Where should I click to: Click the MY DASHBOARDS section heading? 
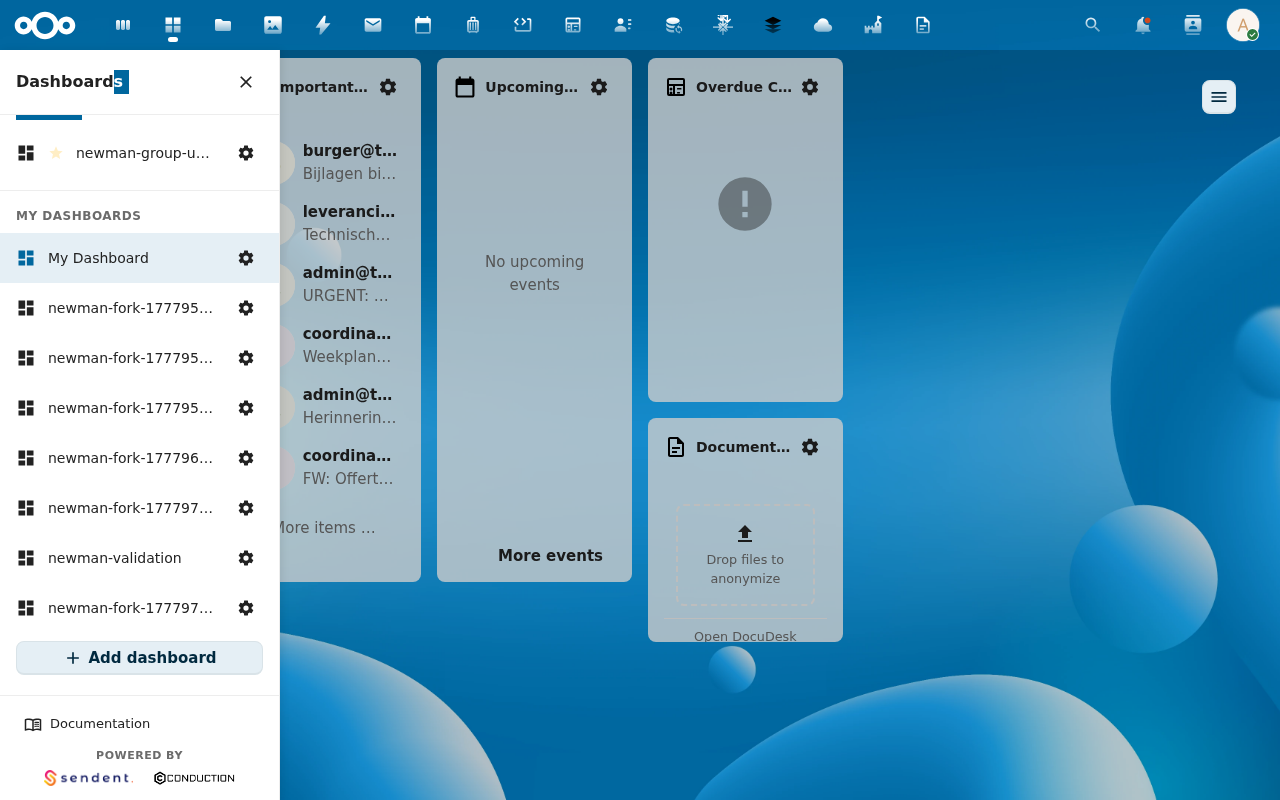pos(78,216)
